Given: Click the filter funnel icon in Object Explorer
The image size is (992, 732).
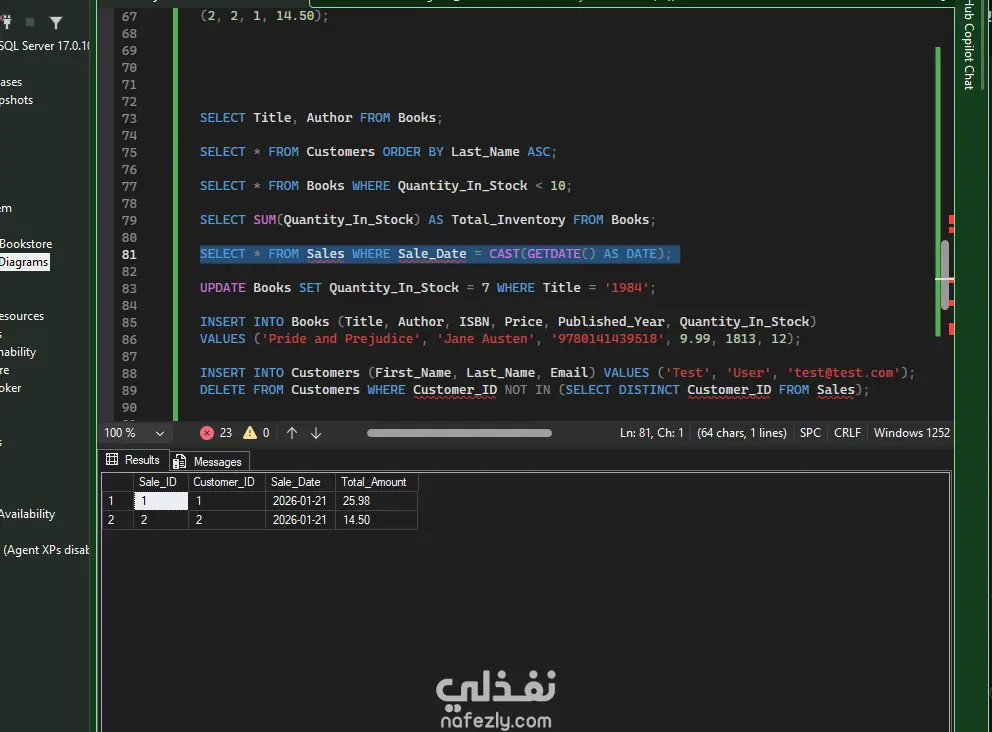Looking at the screenshot, I should (56, 23).
